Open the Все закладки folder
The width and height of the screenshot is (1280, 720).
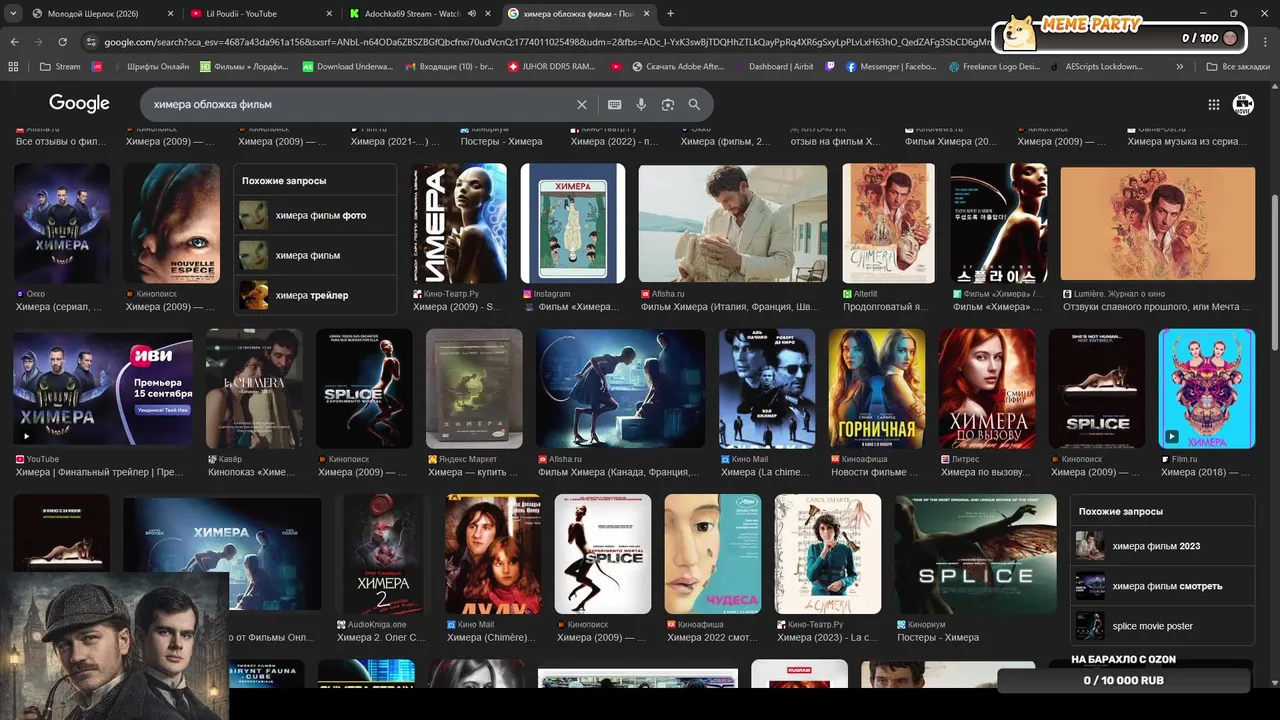[x=1238, y=67]
